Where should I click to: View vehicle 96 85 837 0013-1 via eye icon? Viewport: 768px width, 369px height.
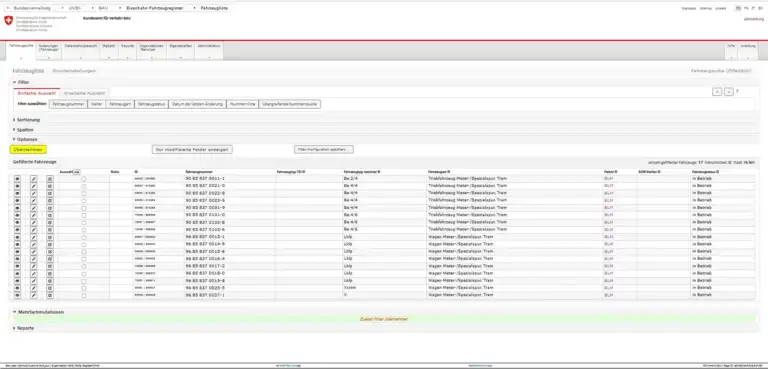(17, 237)
